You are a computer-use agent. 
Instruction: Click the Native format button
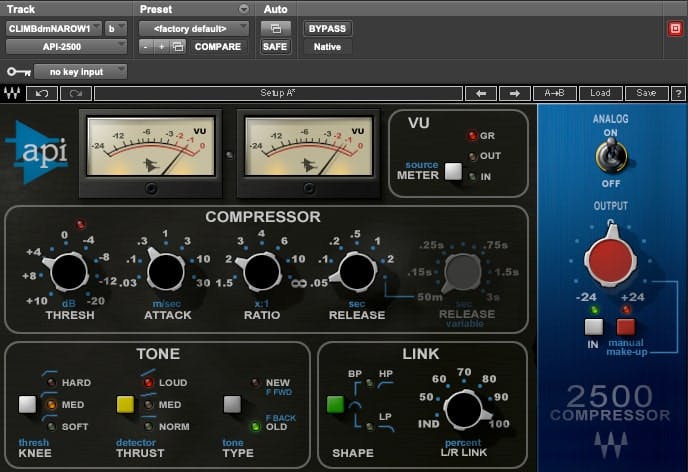point(327,47)
